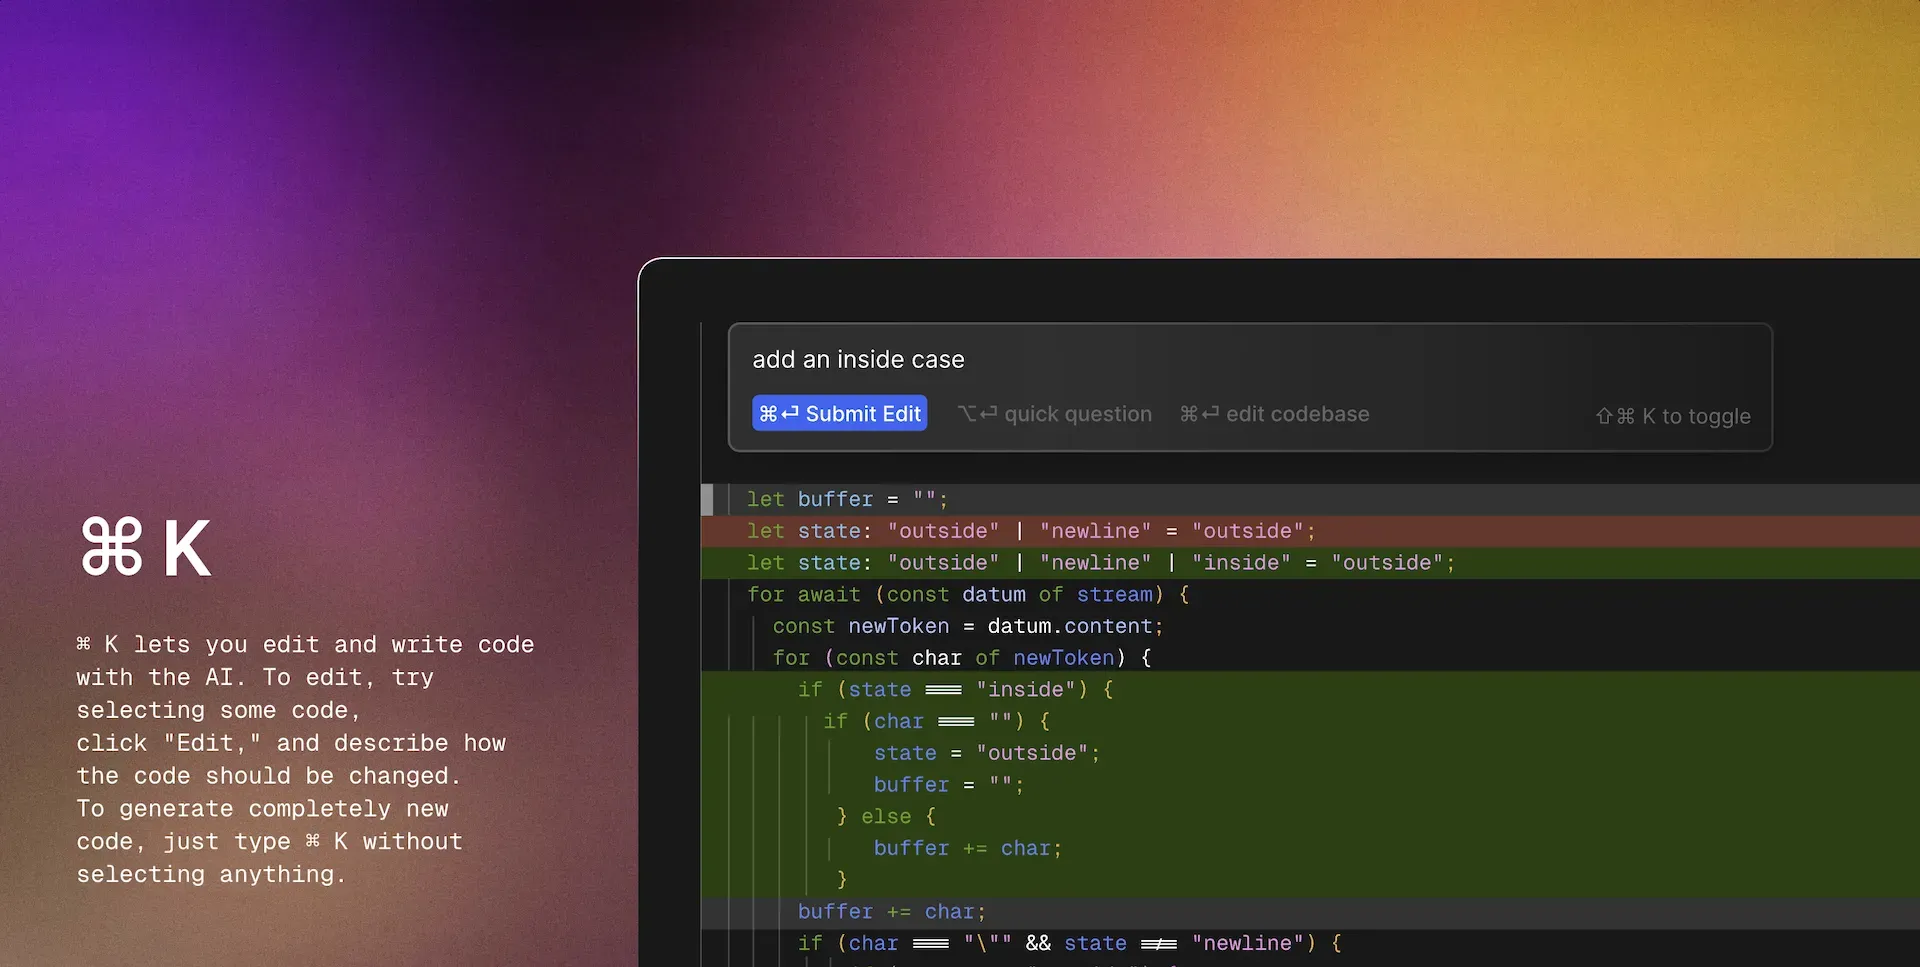Viewport: 1920px width, 967px height.
Task: Click the K to toggle hint
Action: click(1673, 416)
